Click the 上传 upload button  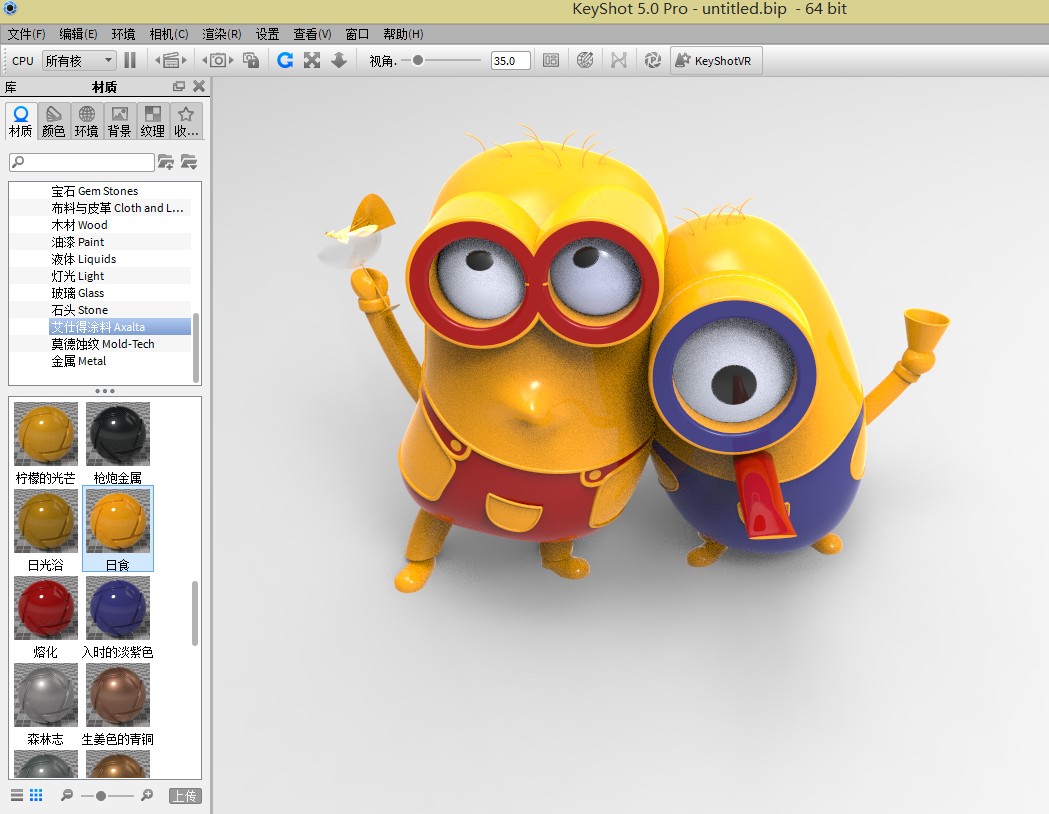point(185,796)
